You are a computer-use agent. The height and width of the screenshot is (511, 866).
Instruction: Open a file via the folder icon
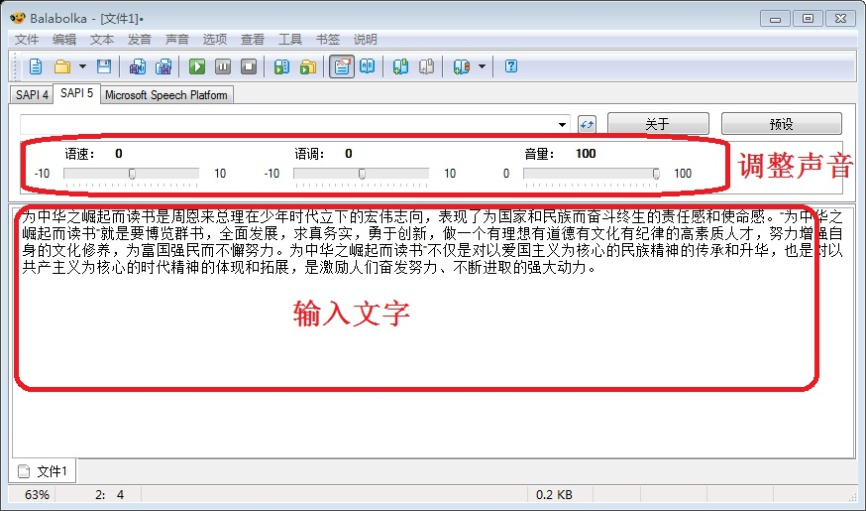[62, 67]
